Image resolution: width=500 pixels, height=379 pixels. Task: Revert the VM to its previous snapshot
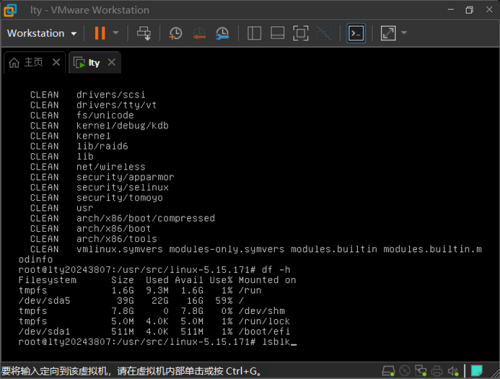(x=199, y=33)
